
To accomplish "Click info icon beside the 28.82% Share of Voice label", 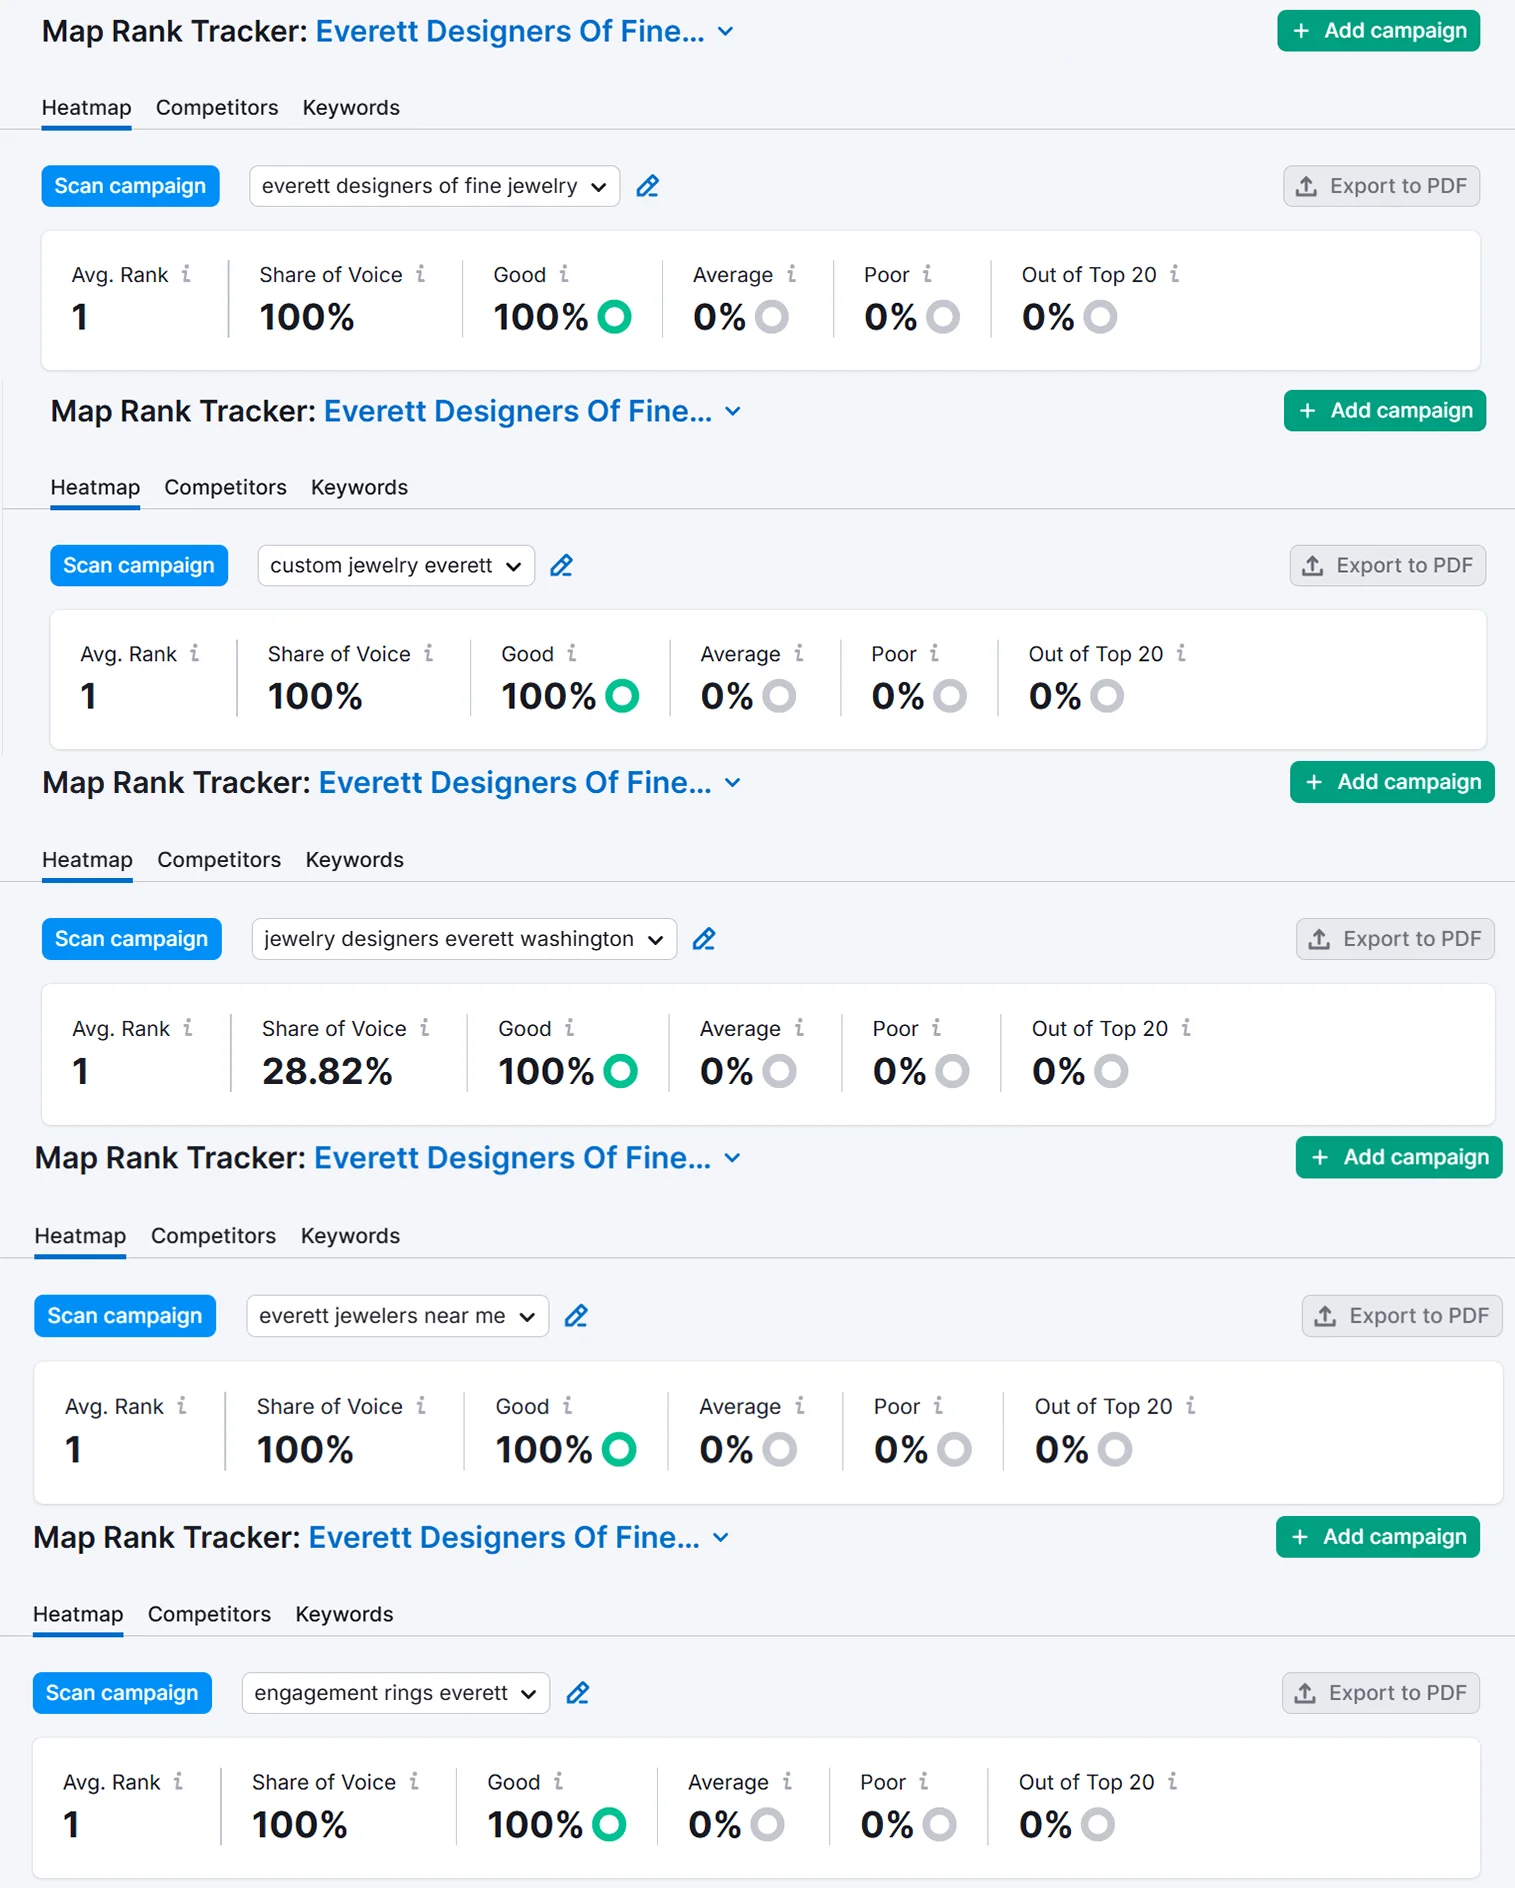I will click(x=425, y=1028).
